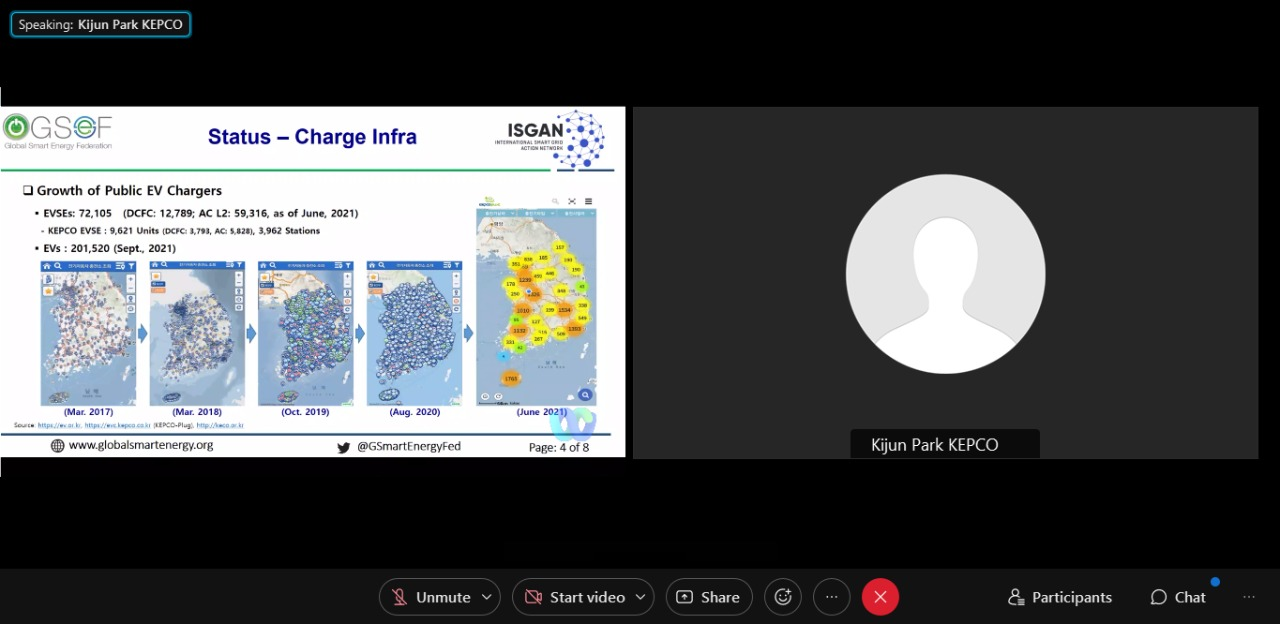Click the Speaking: Kijun Park KEPCO indicator

[x=101, y=24]
